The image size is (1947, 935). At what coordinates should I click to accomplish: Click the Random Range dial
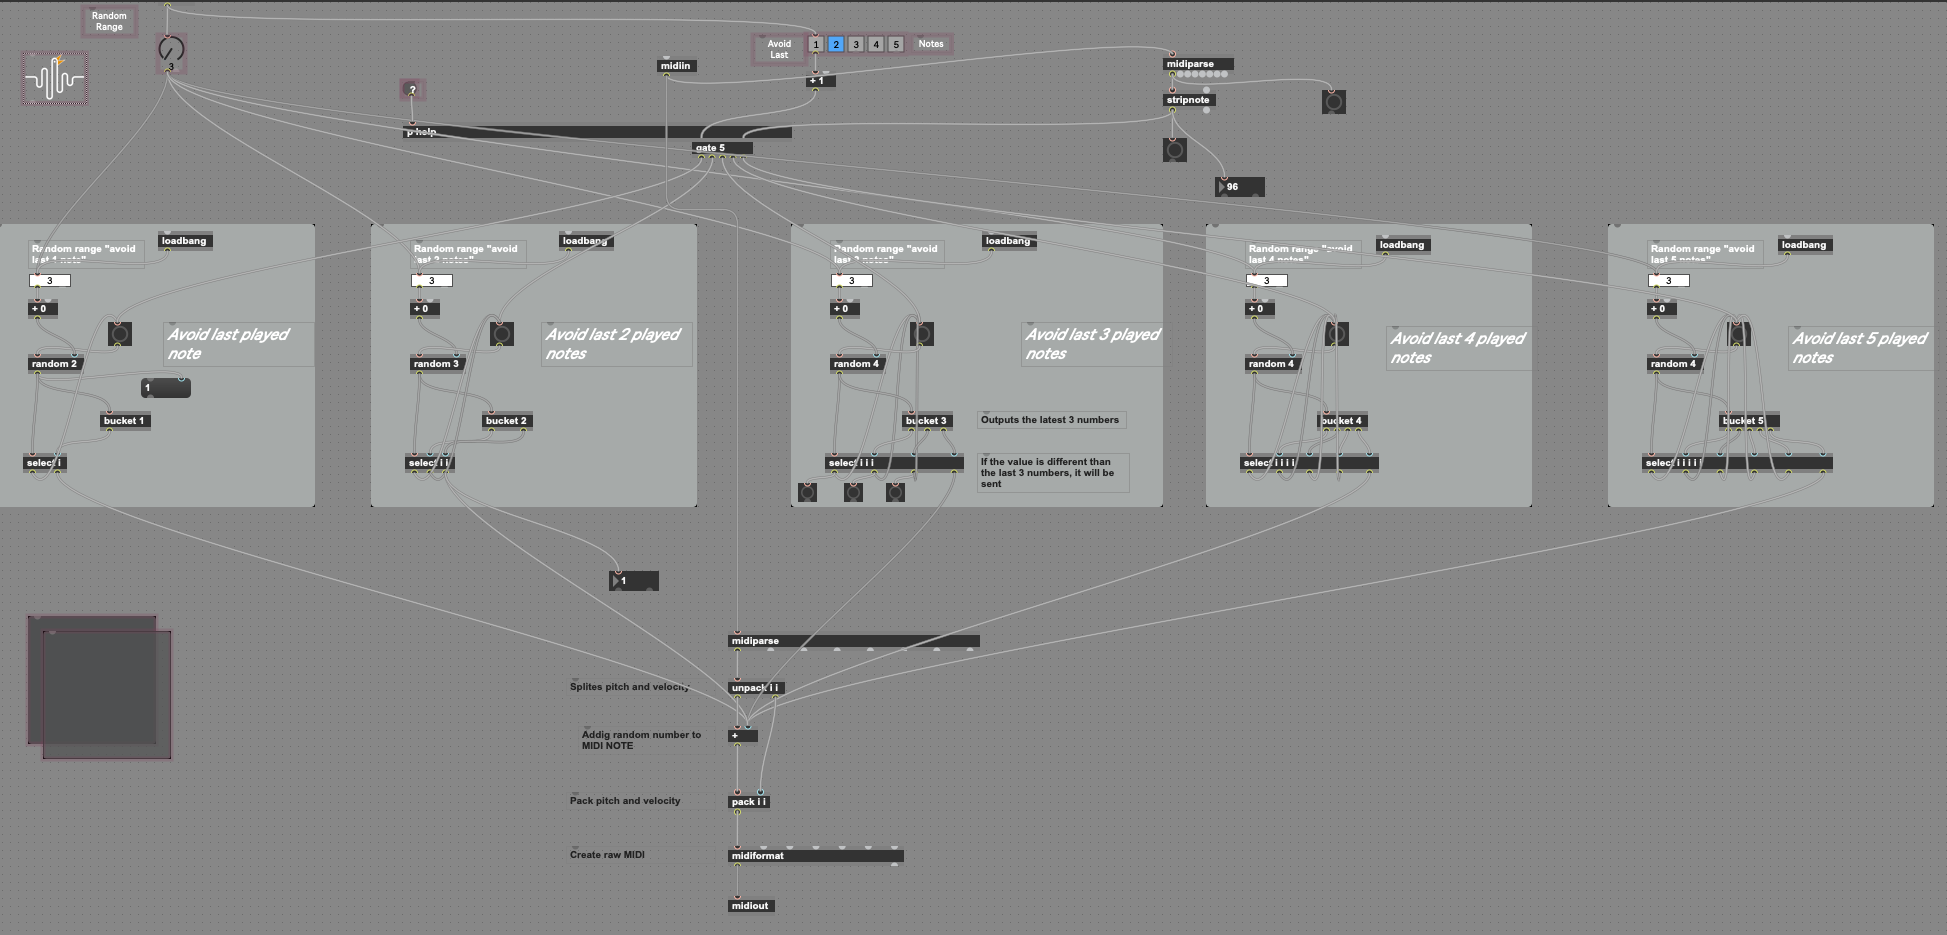(171, 53)
